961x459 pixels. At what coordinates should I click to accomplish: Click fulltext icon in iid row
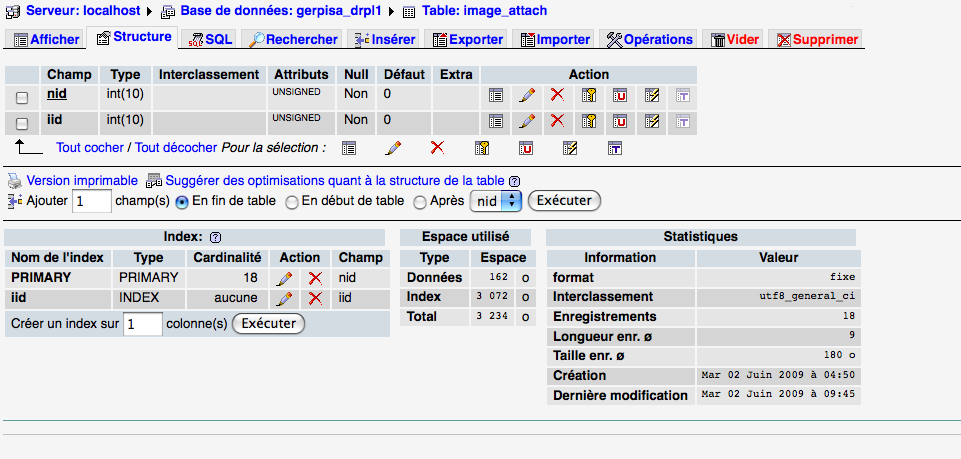click(x=683, y=121)
